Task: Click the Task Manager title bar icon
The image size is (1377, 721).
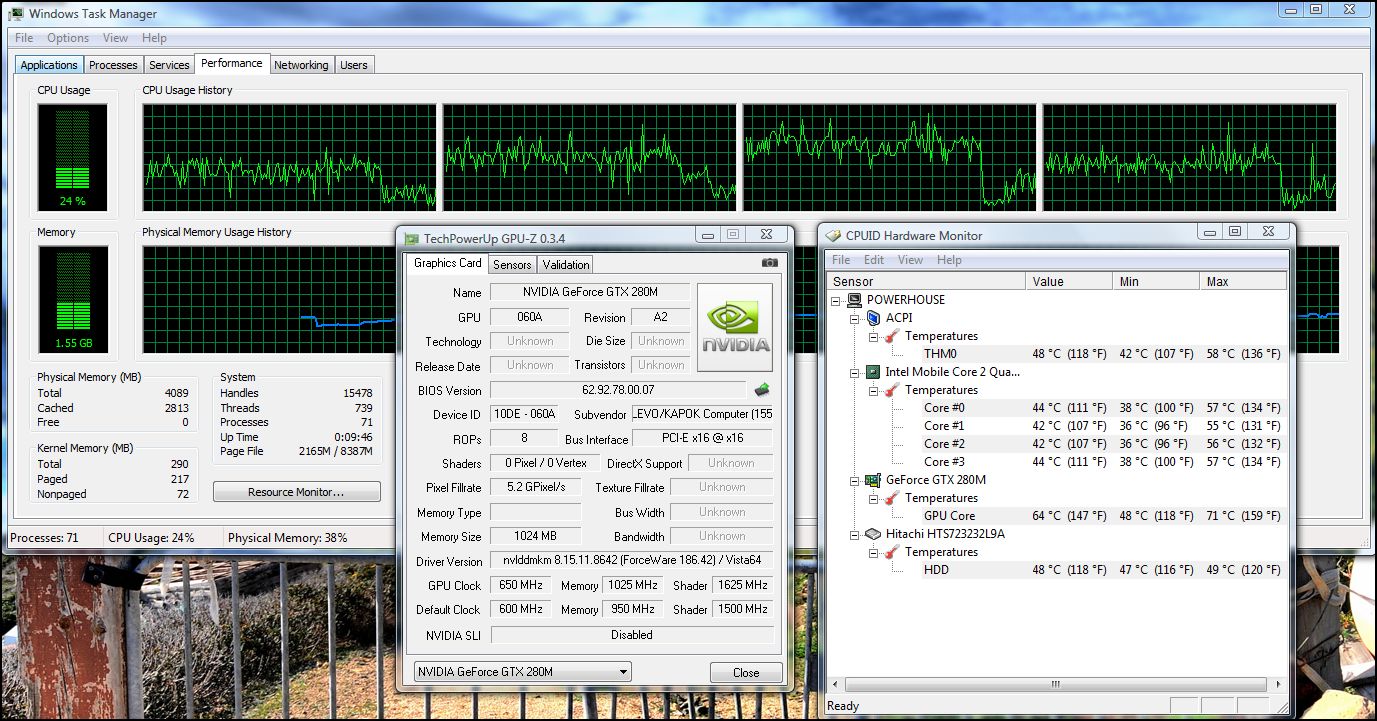Action: pyautogui.click(x=15, y=14)
